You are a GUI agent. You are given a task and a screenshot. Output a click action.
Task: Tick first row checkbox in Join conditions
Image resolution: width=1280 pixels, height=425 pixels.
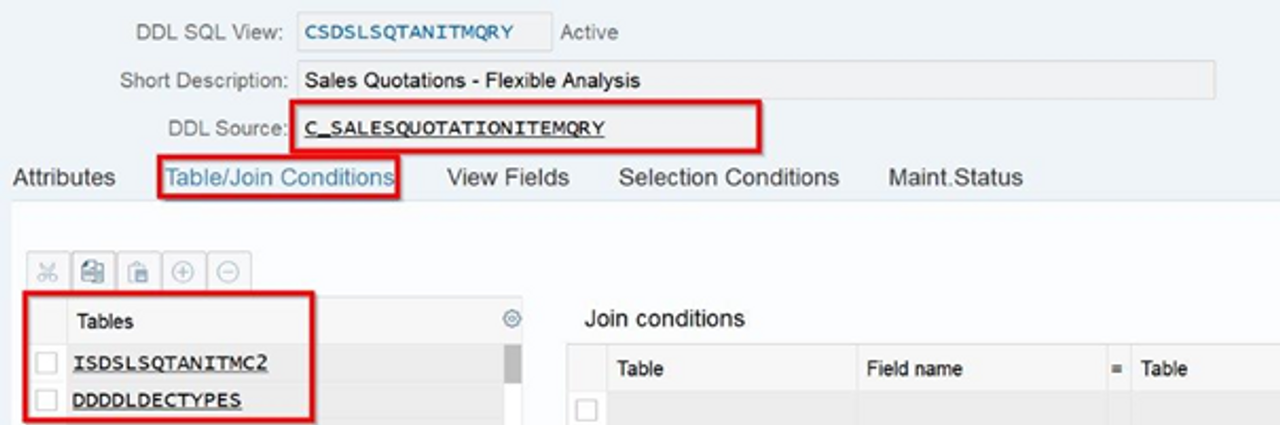tap(586, 409)
